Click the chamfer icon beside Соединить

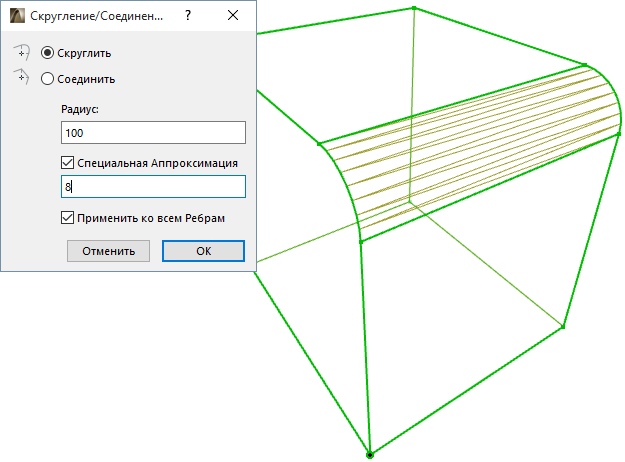tap(22, 77)
